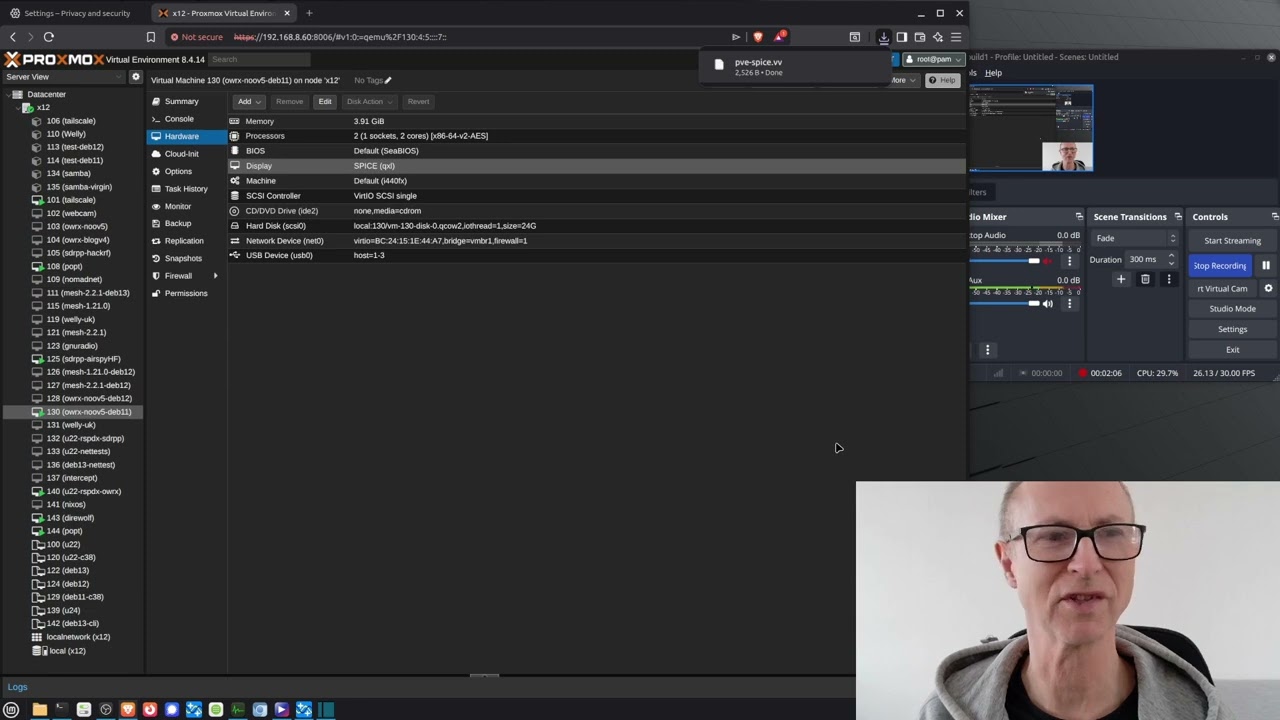
Task: Open the Files folder in the taskbar
Action: 40,710
